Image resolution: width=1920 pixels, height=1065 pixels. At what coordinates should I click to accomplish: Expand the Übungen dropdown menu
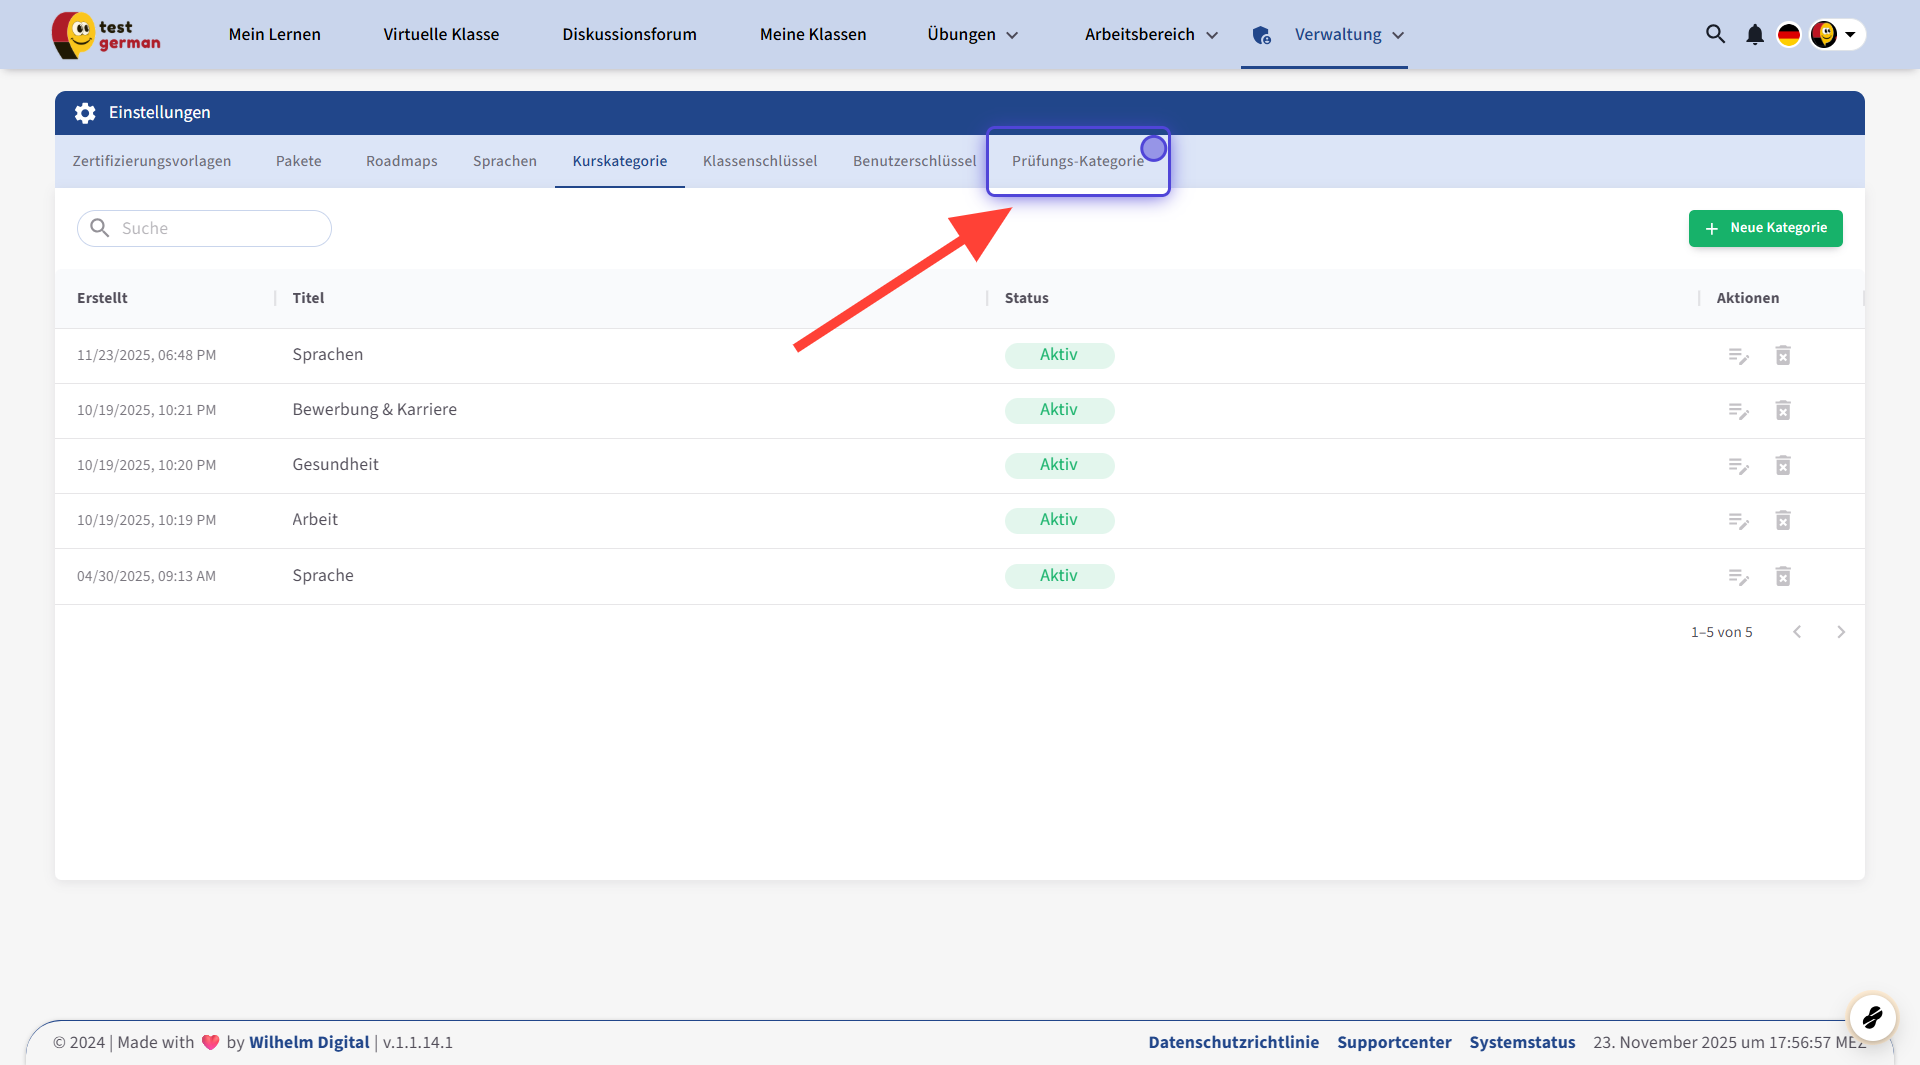click(x=972, y=35)
